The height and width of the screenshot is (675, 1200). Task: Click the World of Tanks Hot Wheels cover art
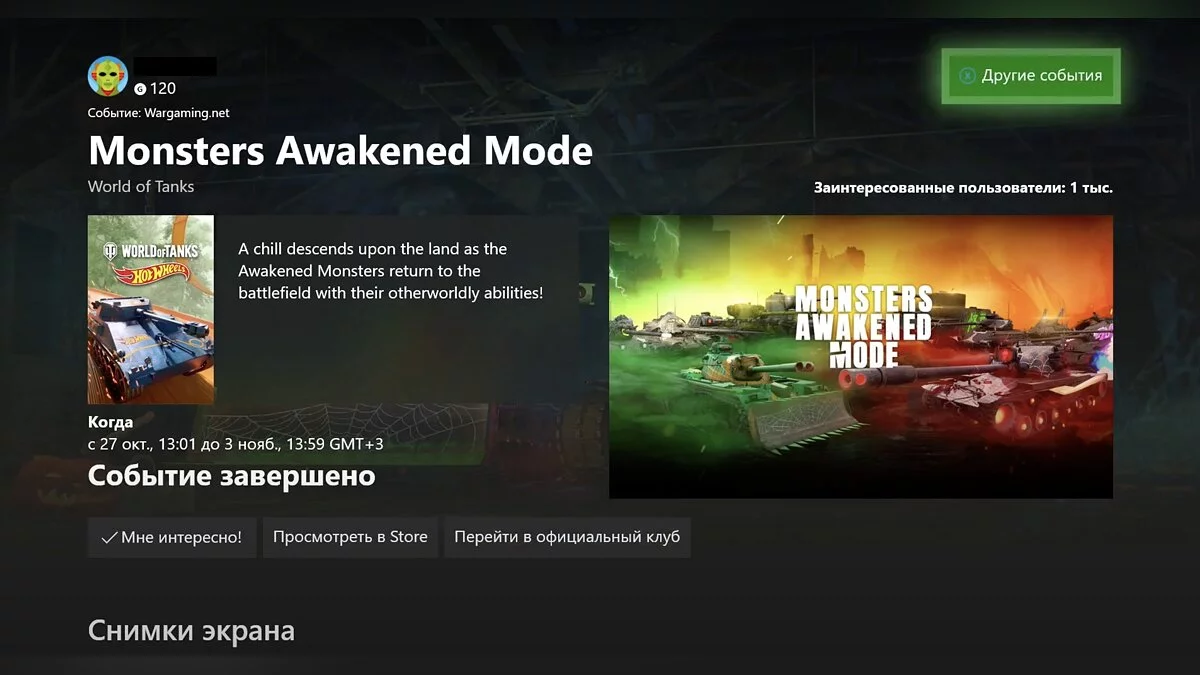151,310
